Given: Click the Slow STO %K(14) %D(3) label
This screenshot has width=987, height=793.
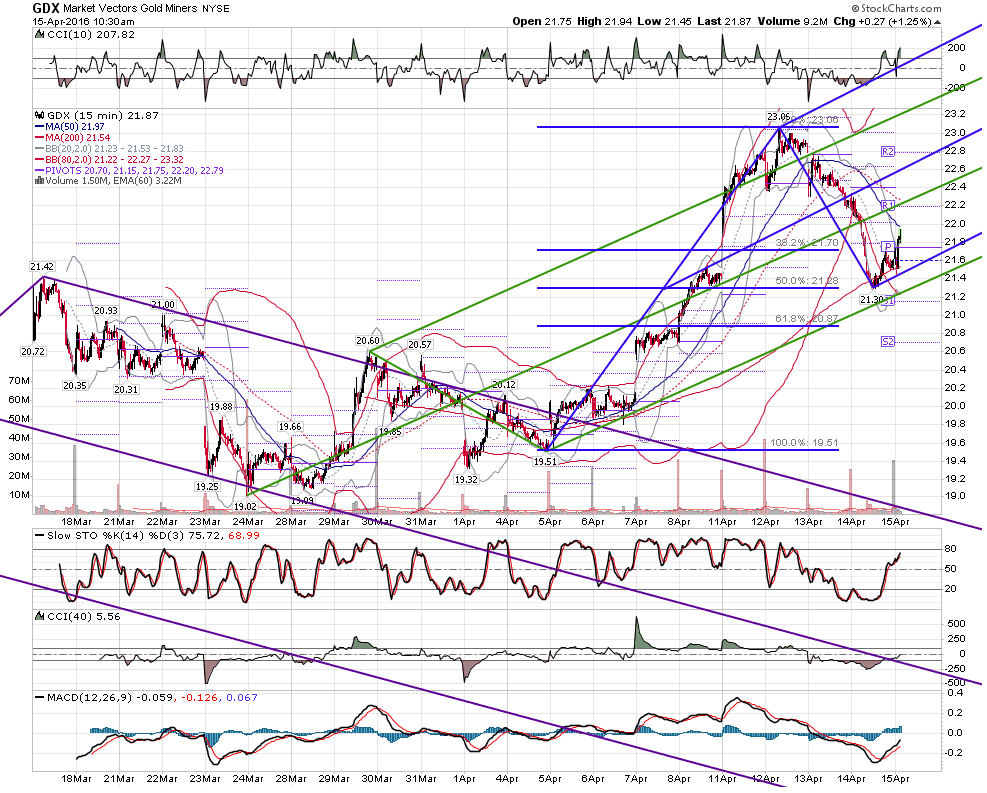Looking at the screenshot, I should click(x=153, y=536).
